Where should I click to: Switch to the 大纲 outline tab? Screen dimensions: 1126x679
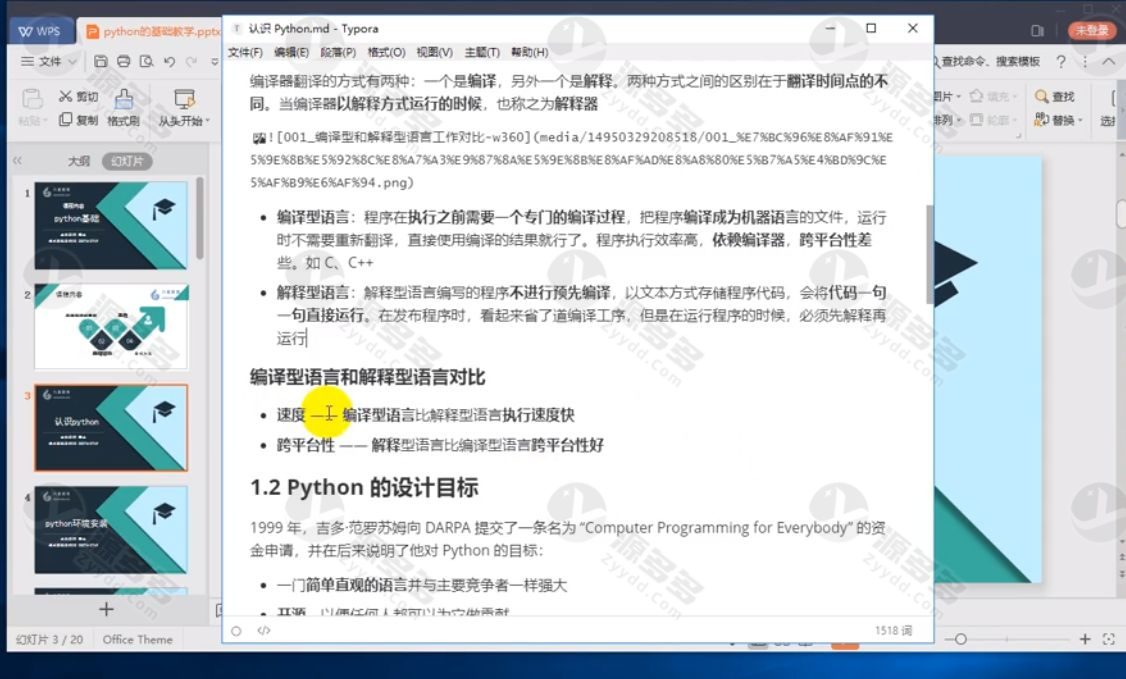click(79, 161)
